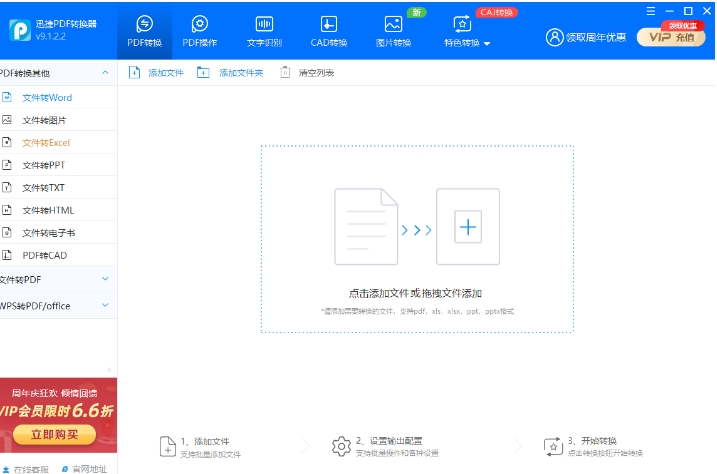
Task: Open the 特色转换 dropdown menu
Action: (467, 31)
